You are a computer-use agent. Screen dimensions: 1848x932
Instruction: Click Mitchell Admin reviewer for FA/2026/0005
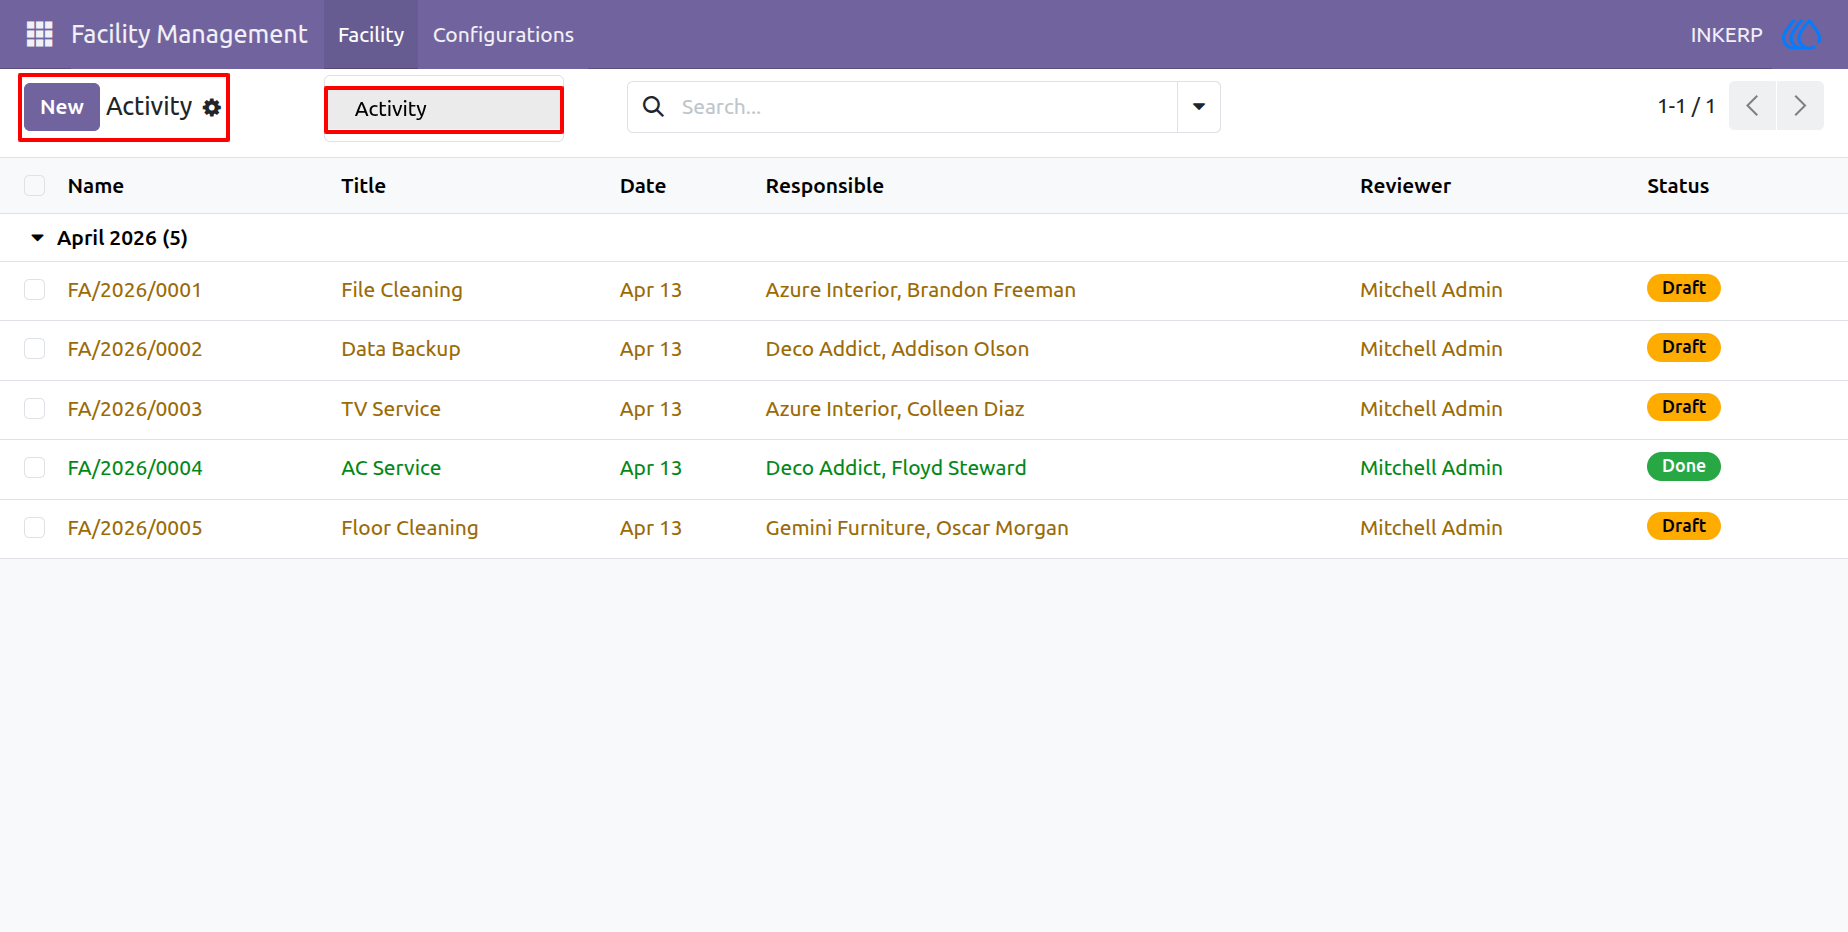click(1431, 528)
